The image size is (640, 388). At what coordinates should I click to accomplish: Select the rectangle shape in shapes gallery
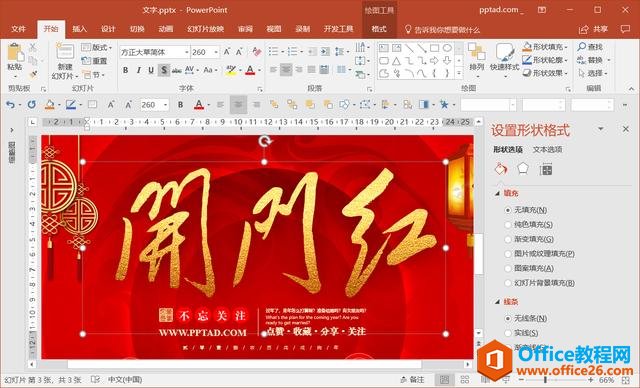[434, 48]
